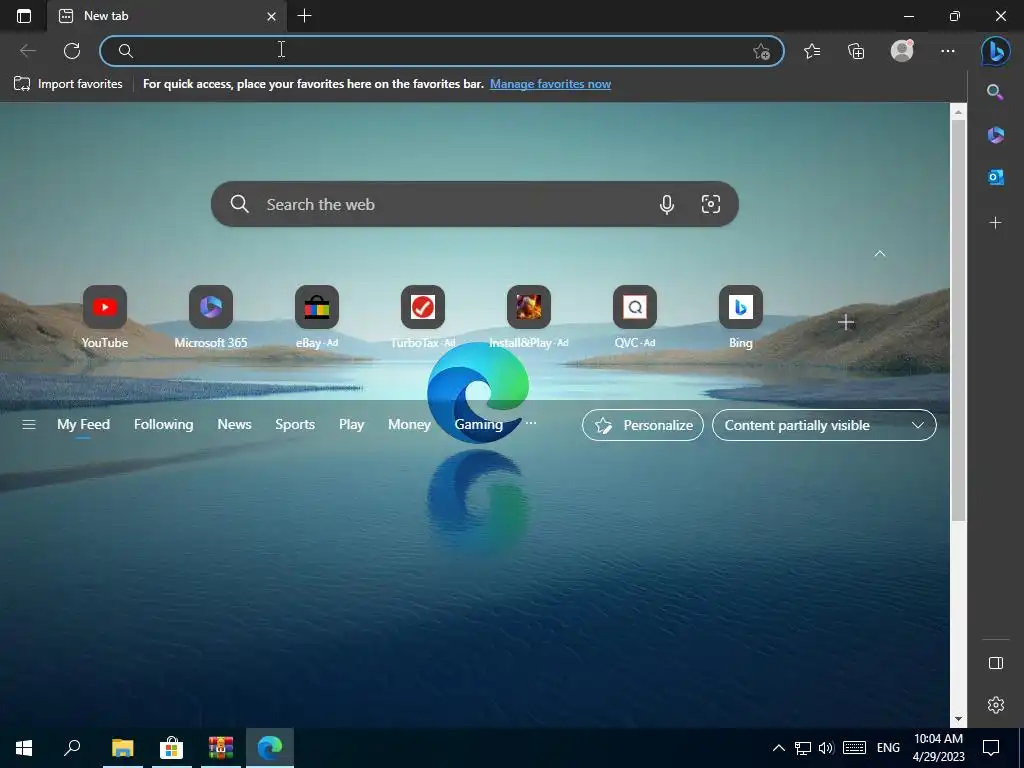This screenshot has height=768, width=1024.
Task: Open visual search camera icon
Action: [711, 204]
